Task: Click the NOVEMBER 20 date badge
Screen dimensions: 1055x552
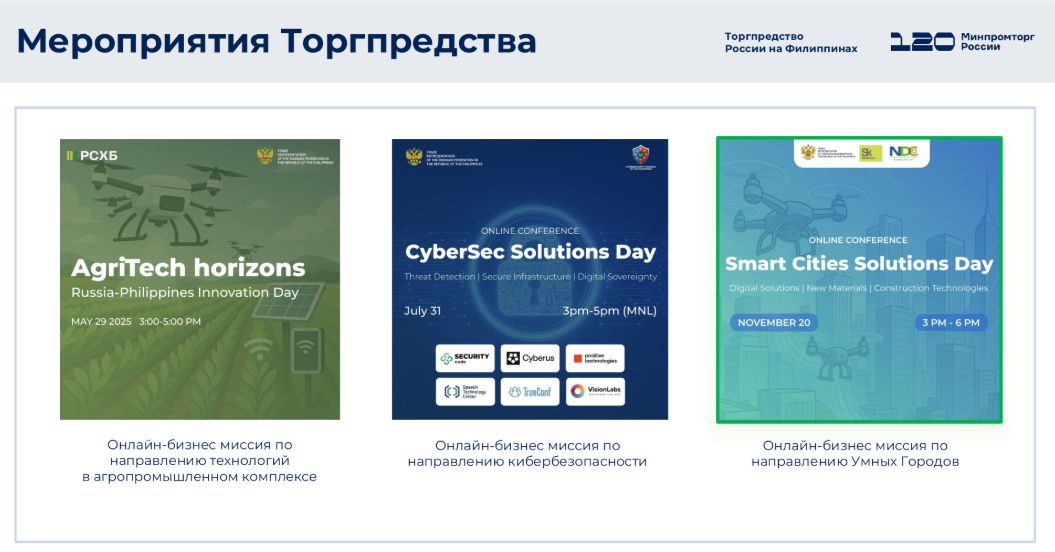Action: pyautogui.click(x=773, y=323)
